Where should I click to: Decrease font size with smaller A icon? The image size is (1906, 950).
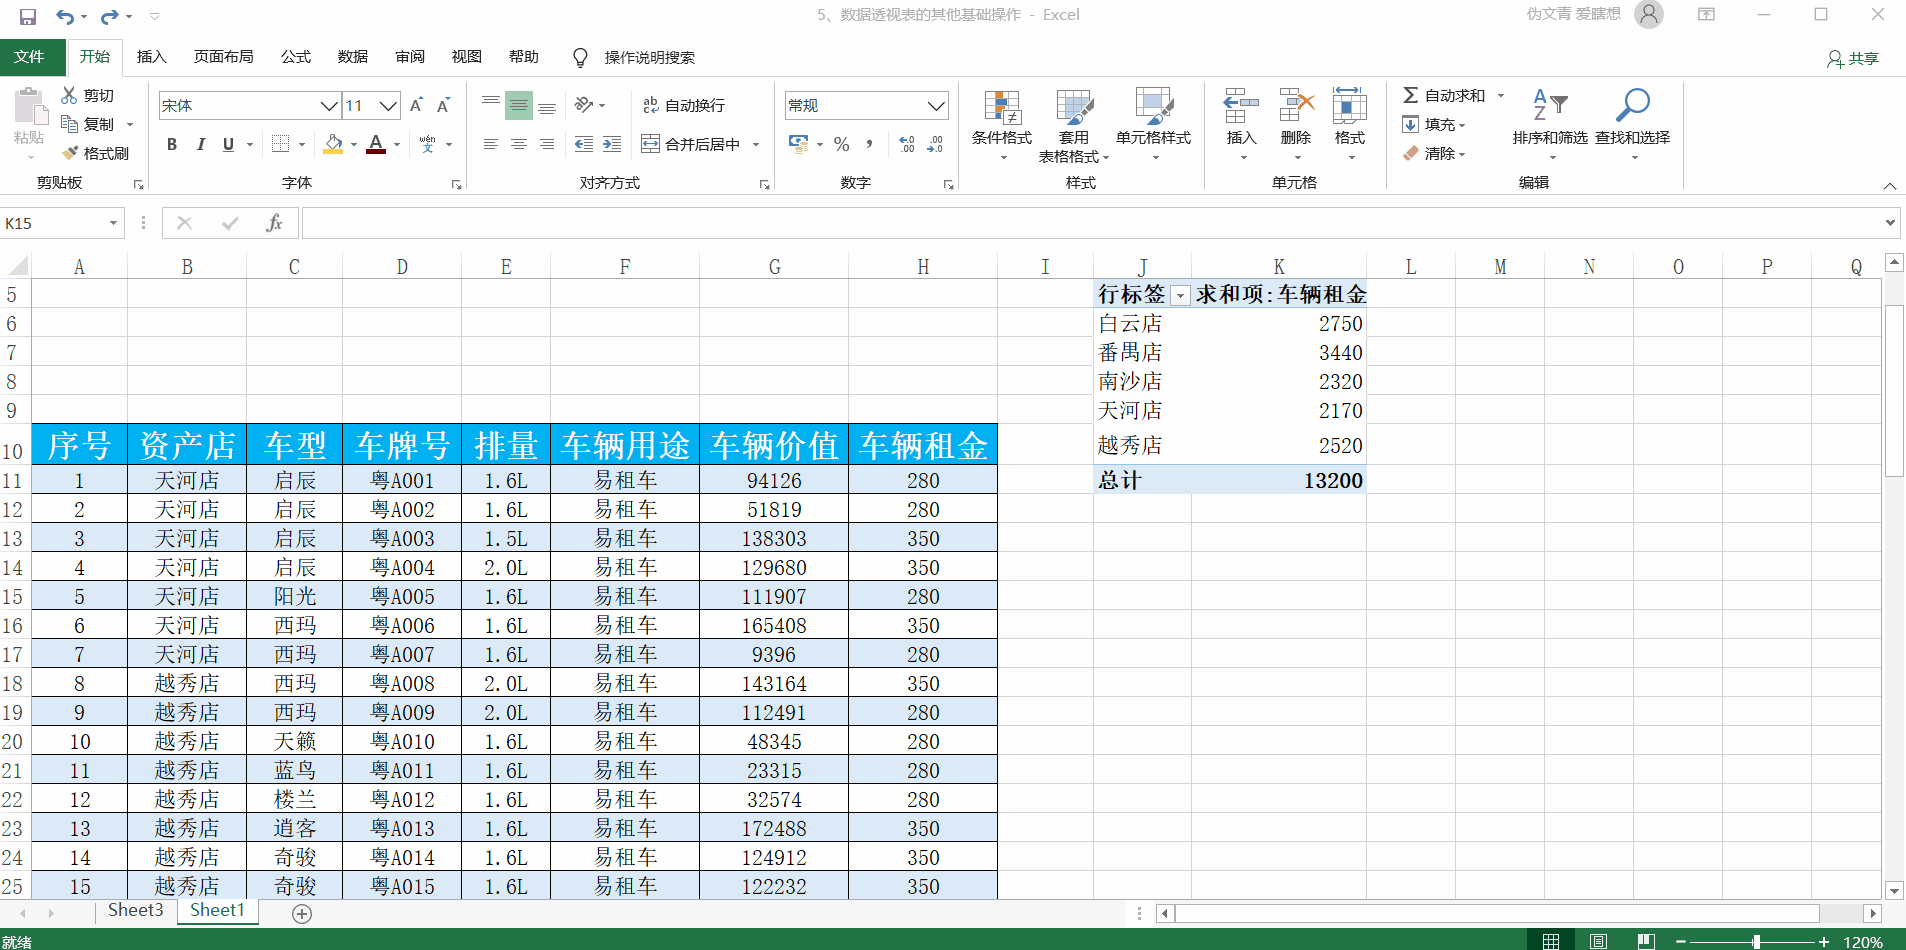pos(443,105)
